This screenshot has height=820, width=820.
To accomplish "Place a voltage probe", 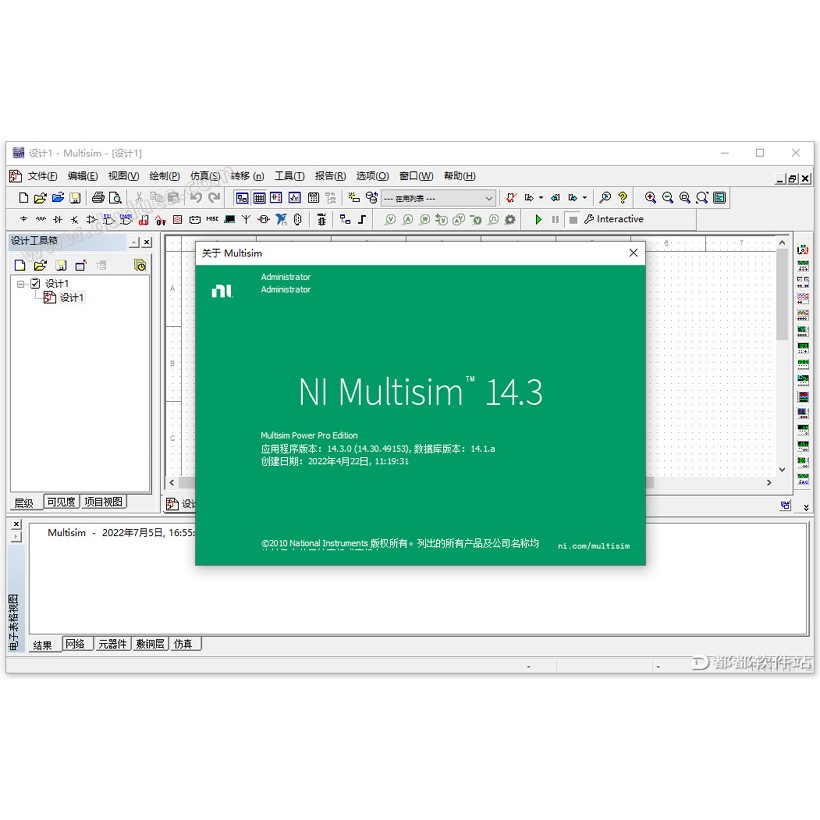I will coord(390,220).
